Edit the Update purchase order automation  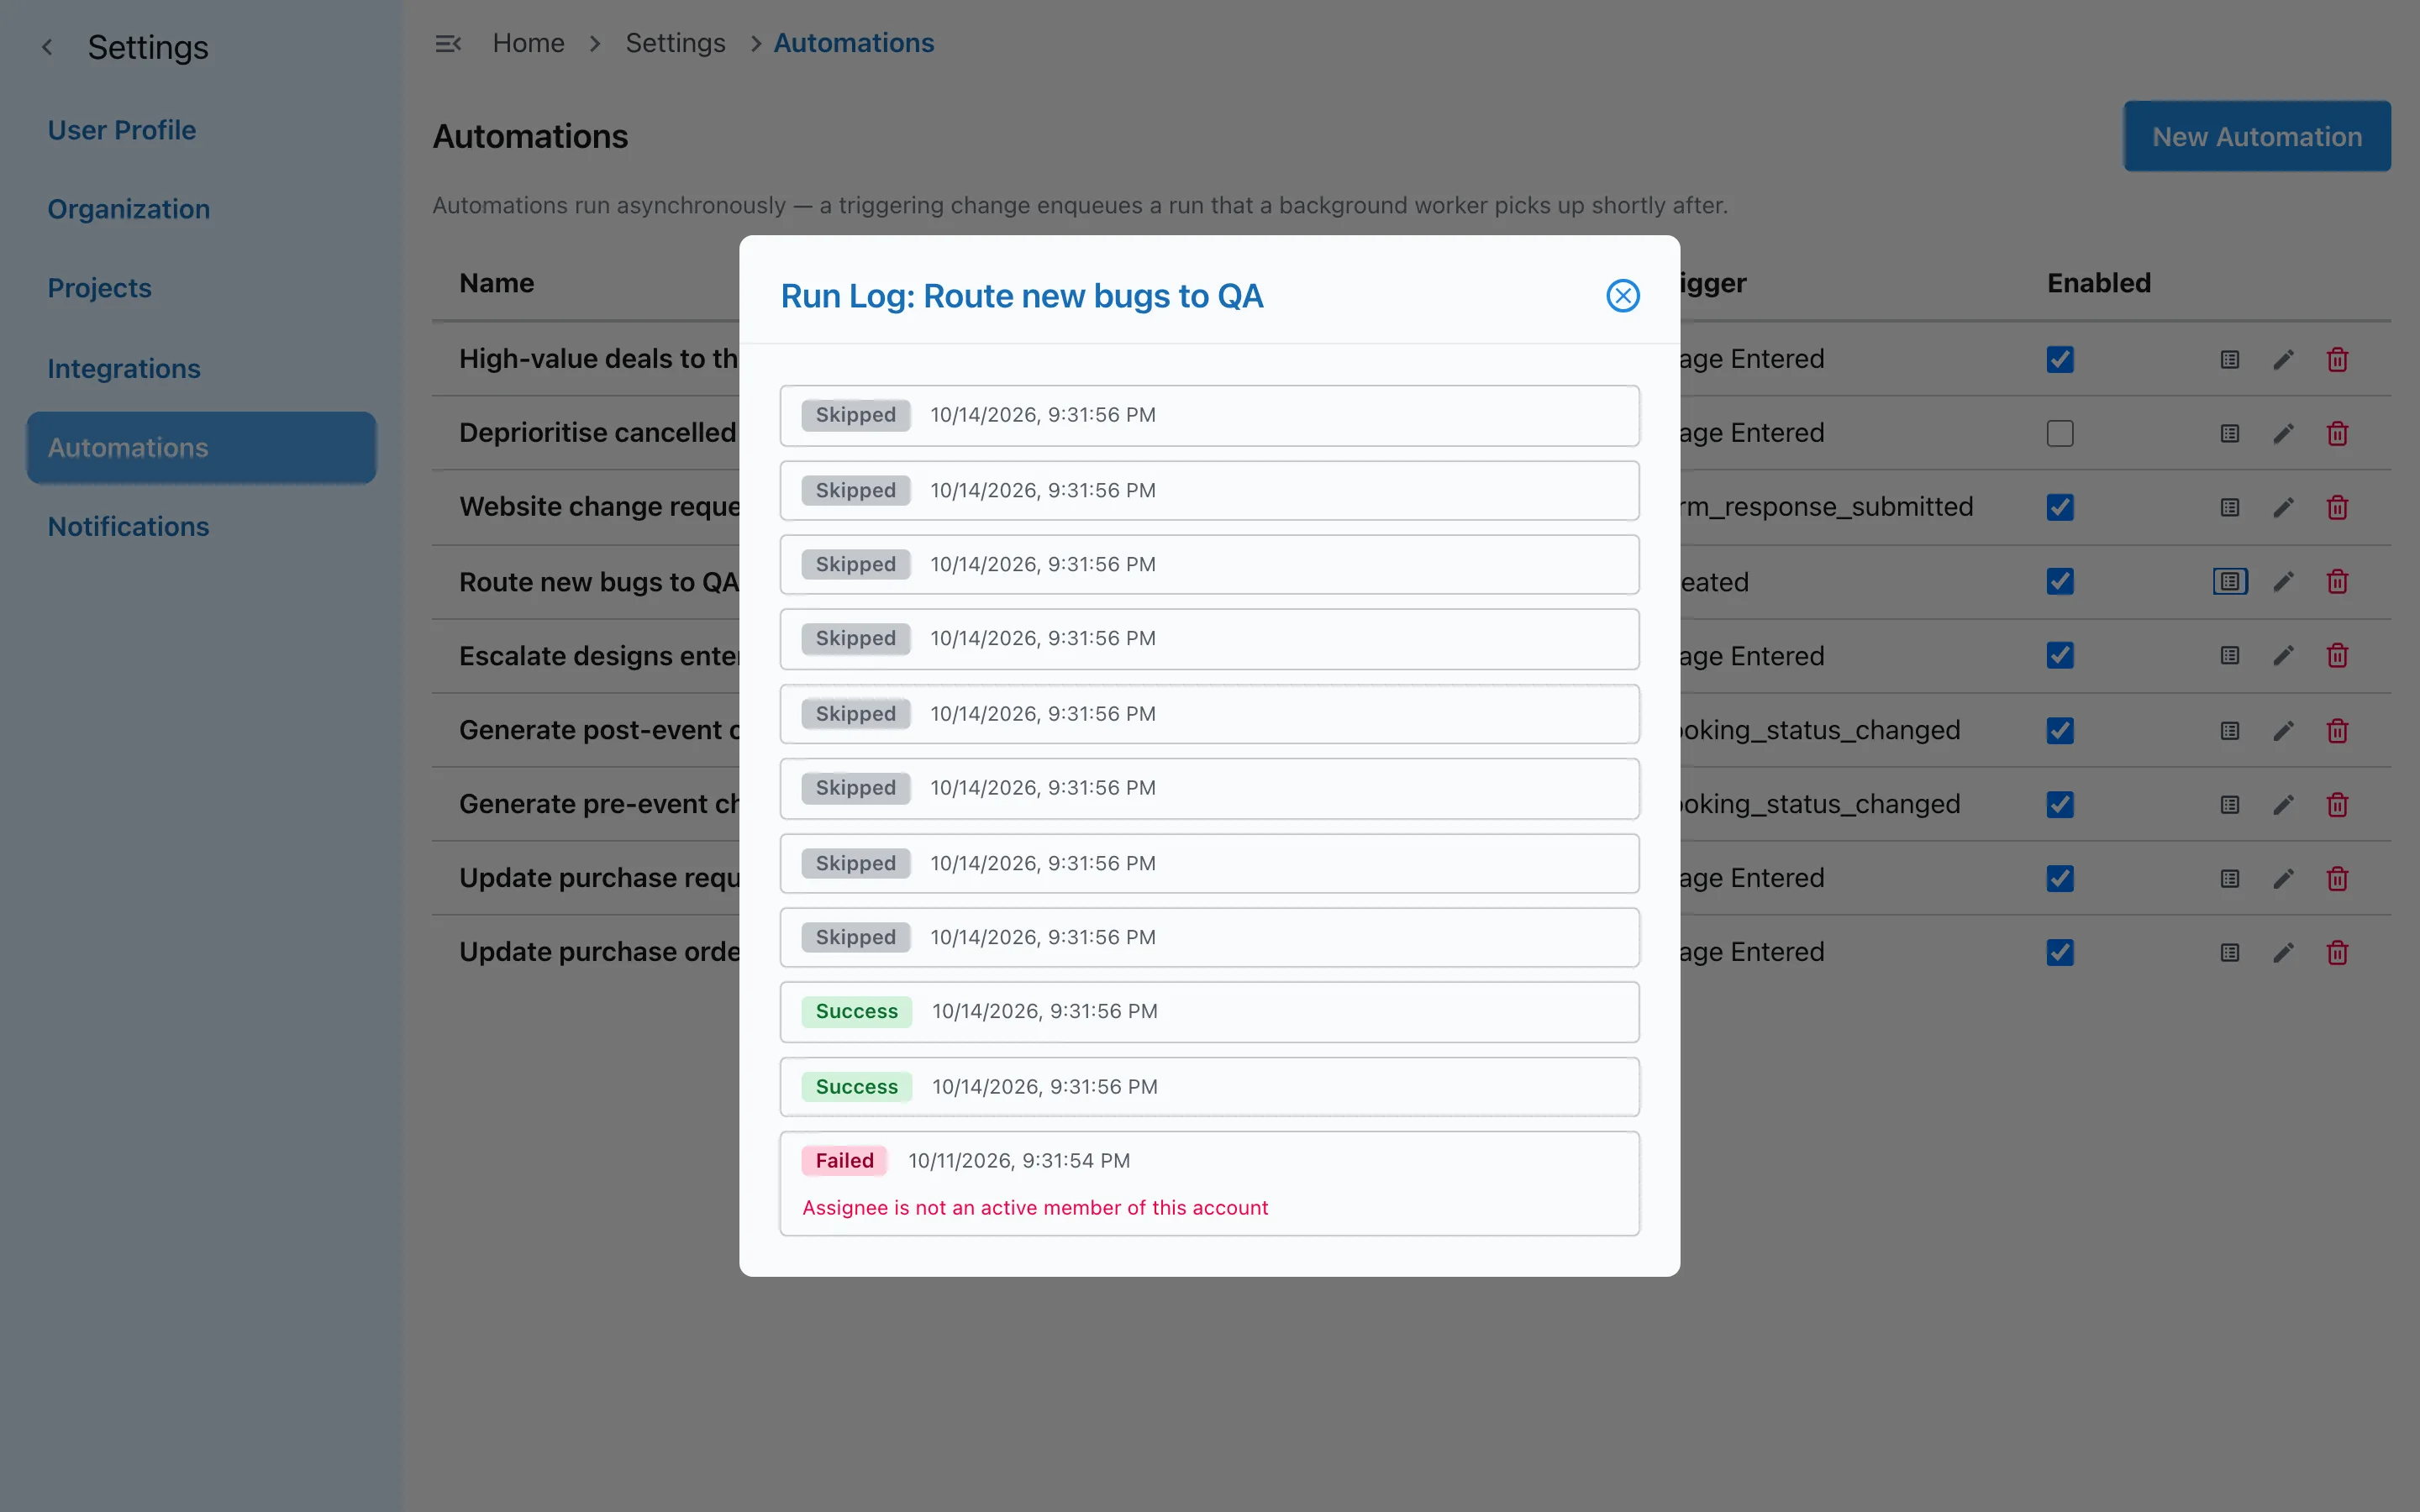[x=2283, y=953]
